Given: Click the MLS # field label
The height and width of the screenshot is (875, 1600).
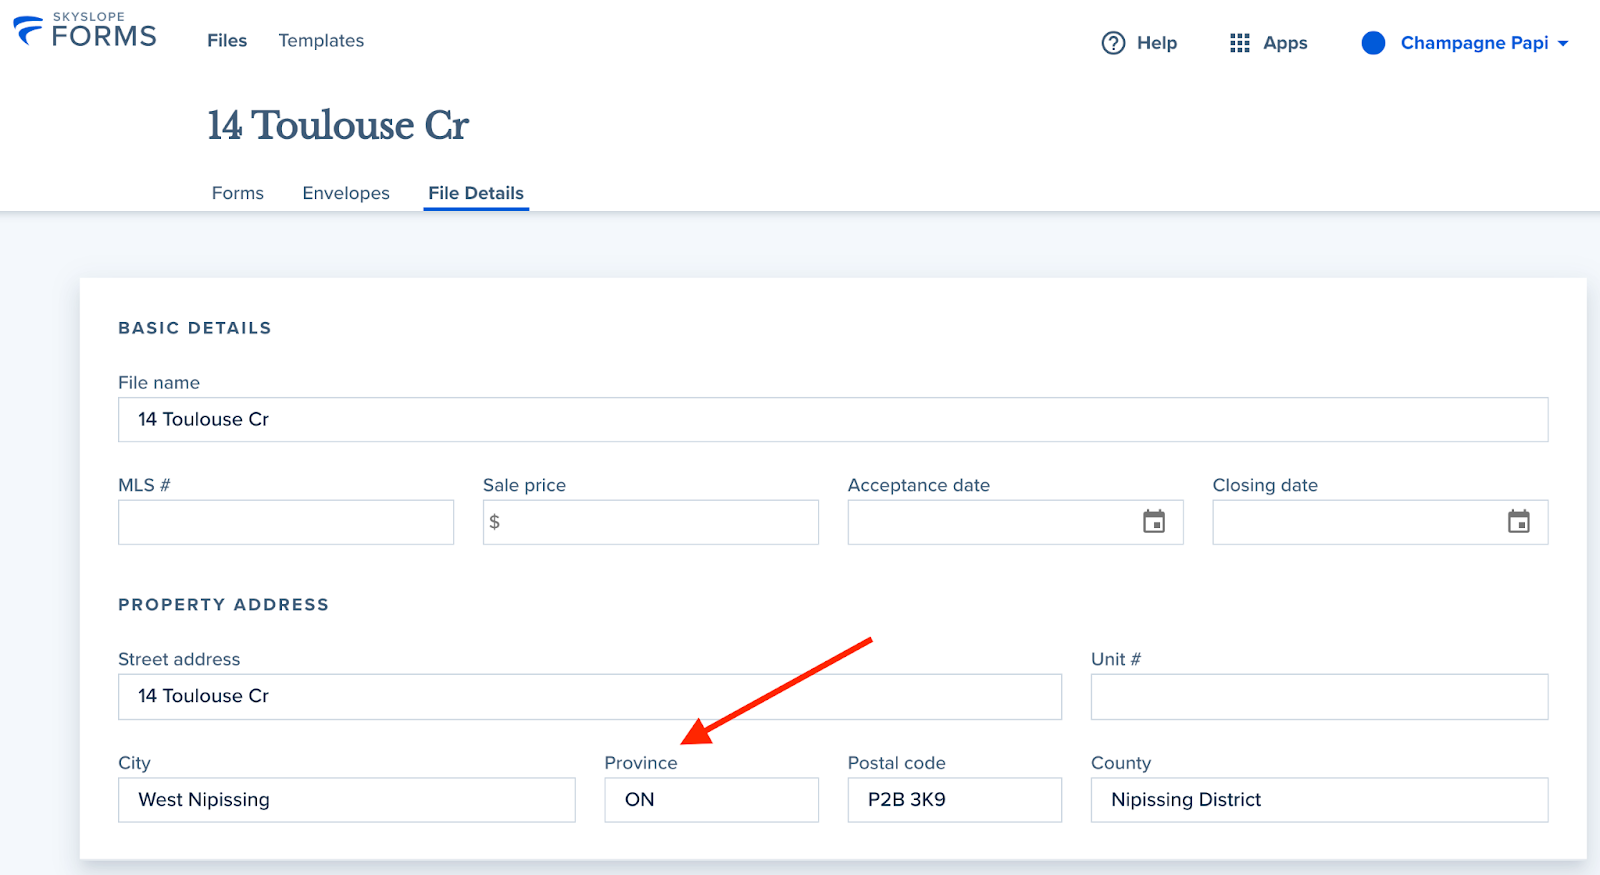Looking at the screenshot, I should (x=144, y=485).
